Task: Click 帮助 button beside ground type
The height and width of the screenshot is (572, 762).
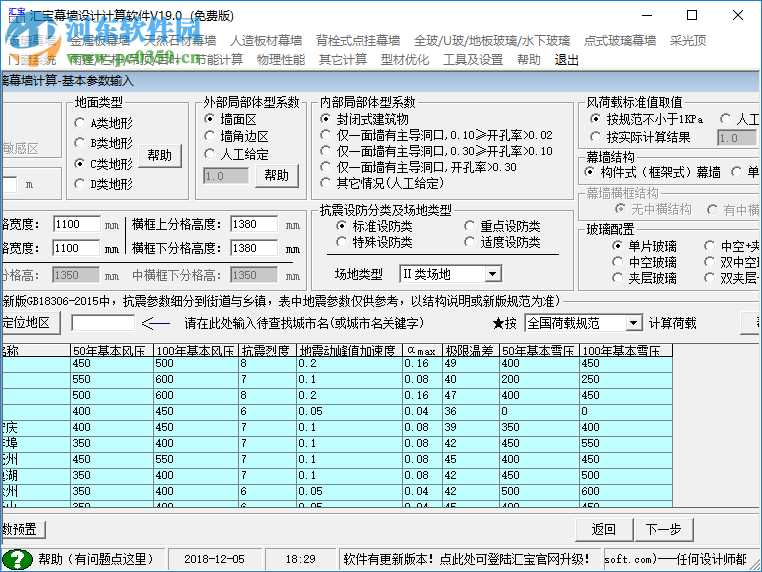Action: (160, 156)
